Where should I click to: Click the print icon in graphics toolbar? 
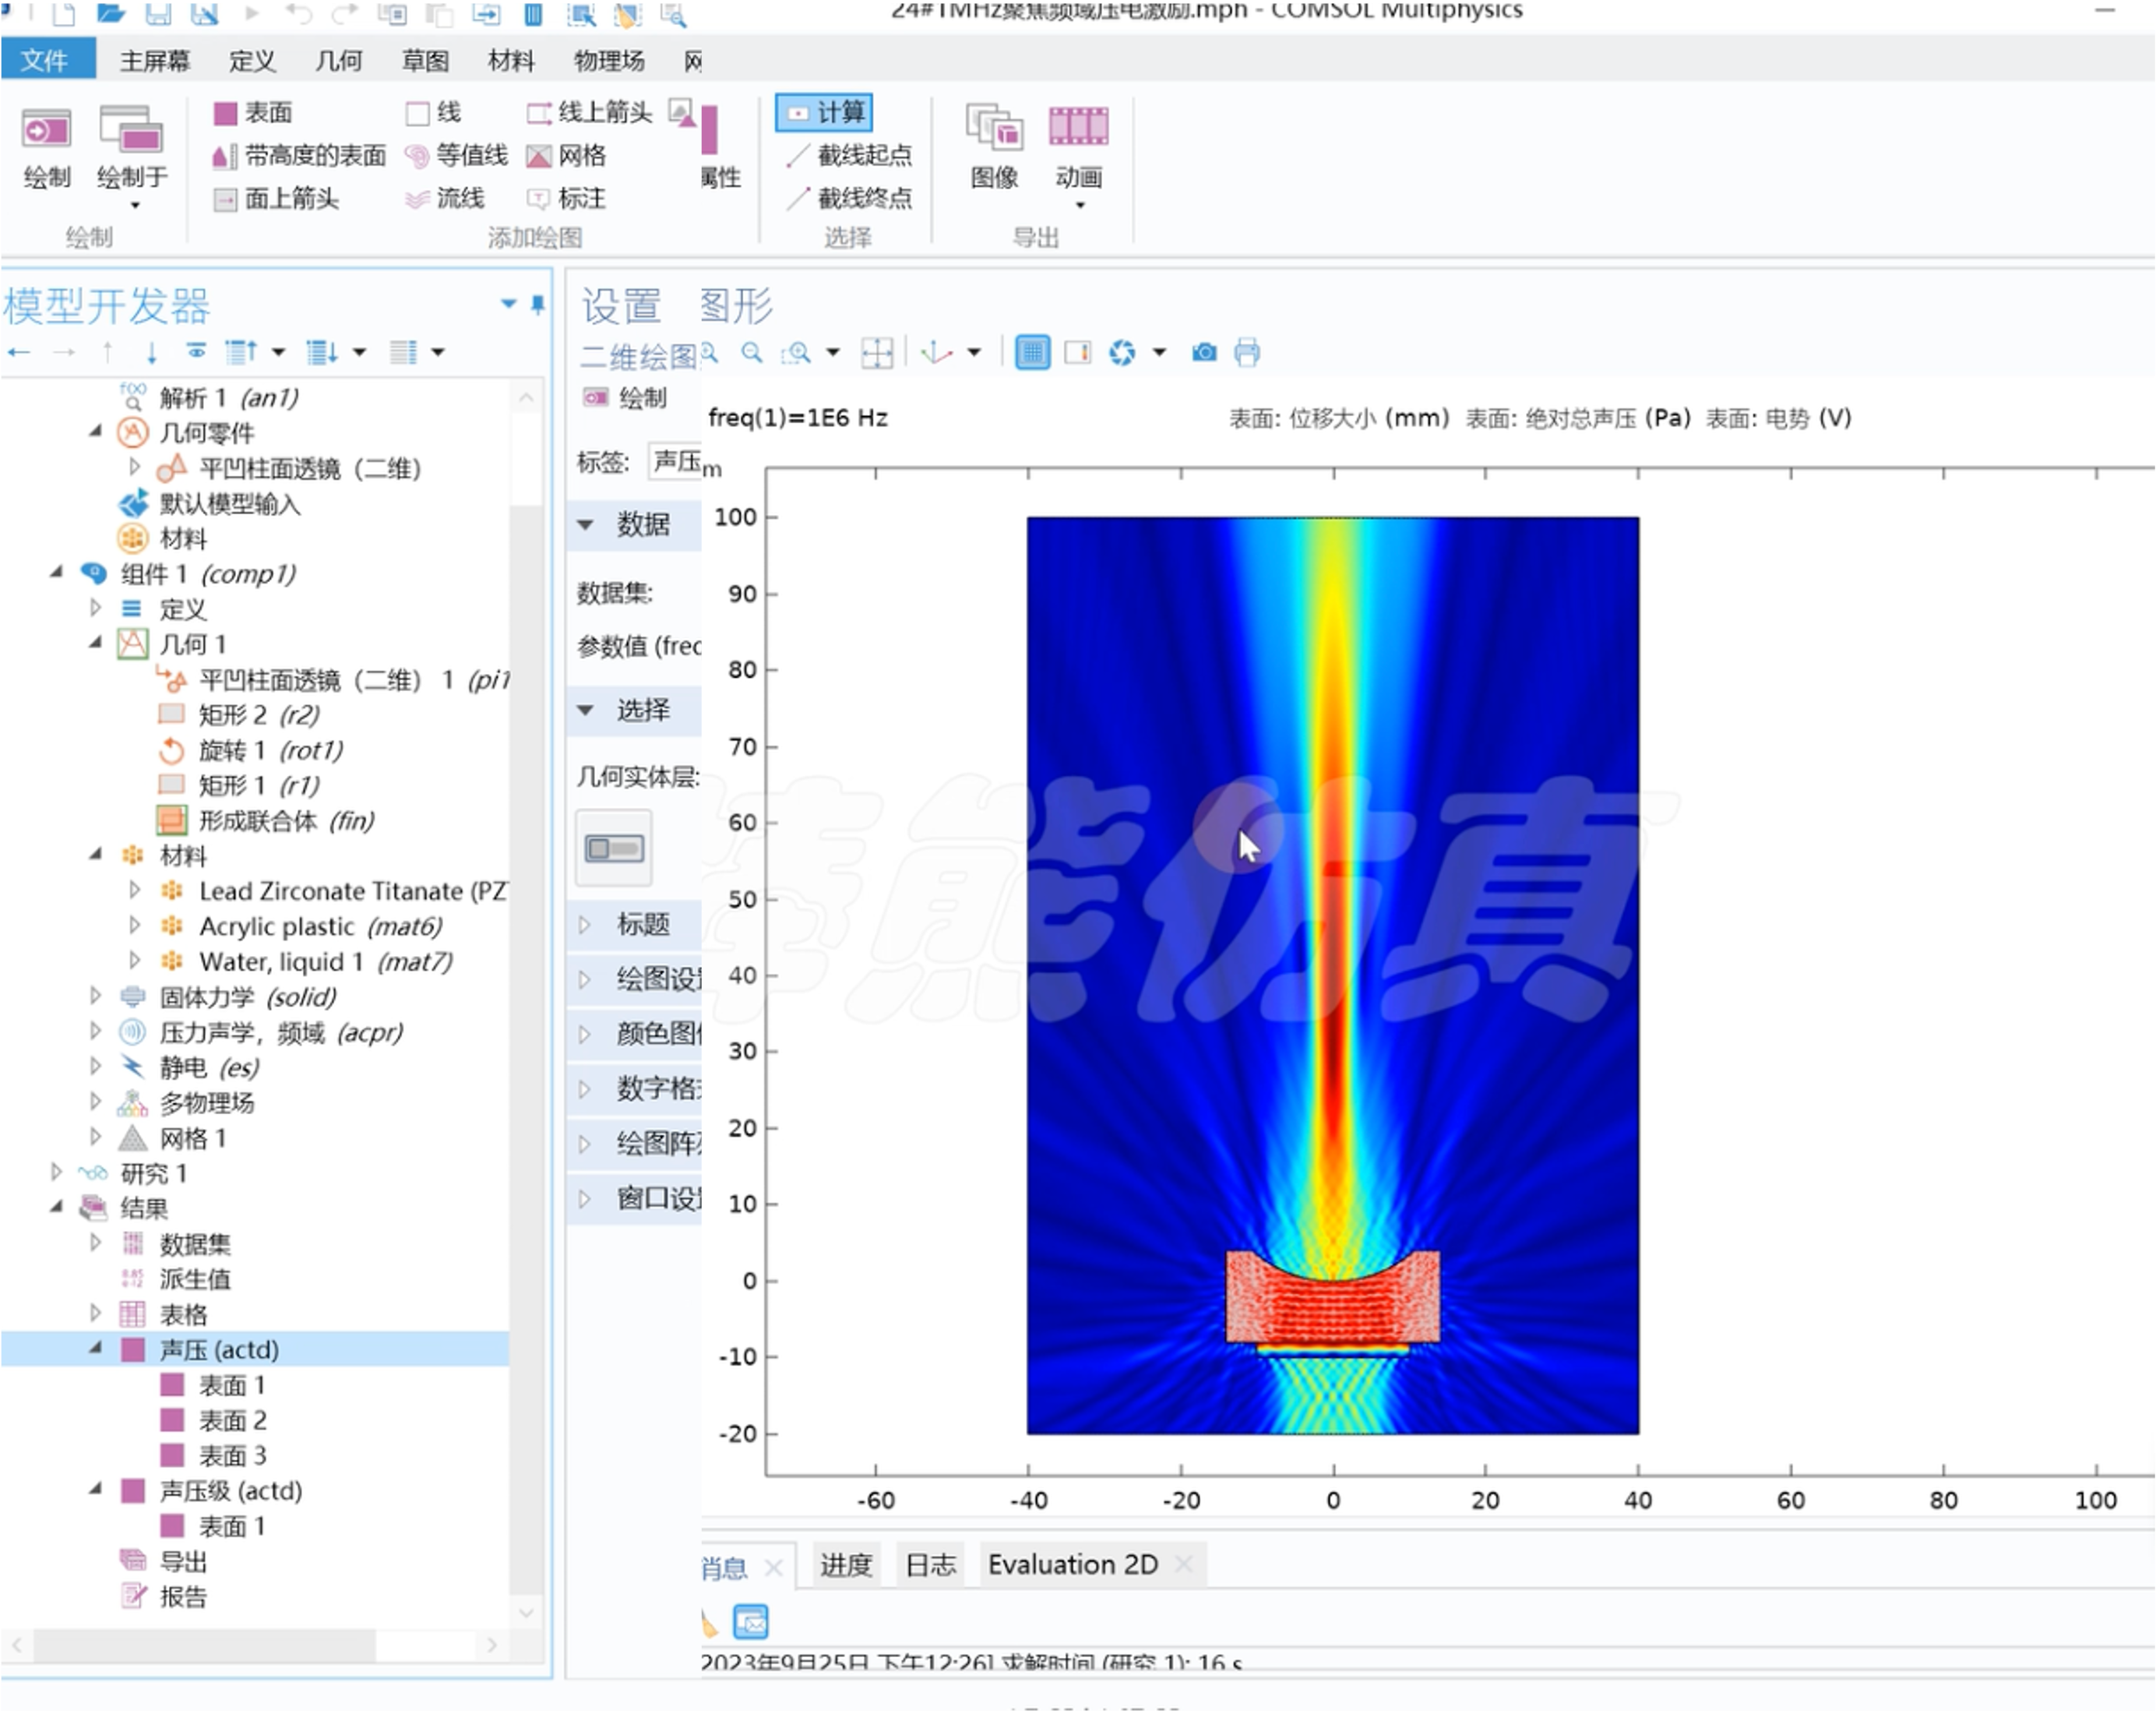(1247, 353)
